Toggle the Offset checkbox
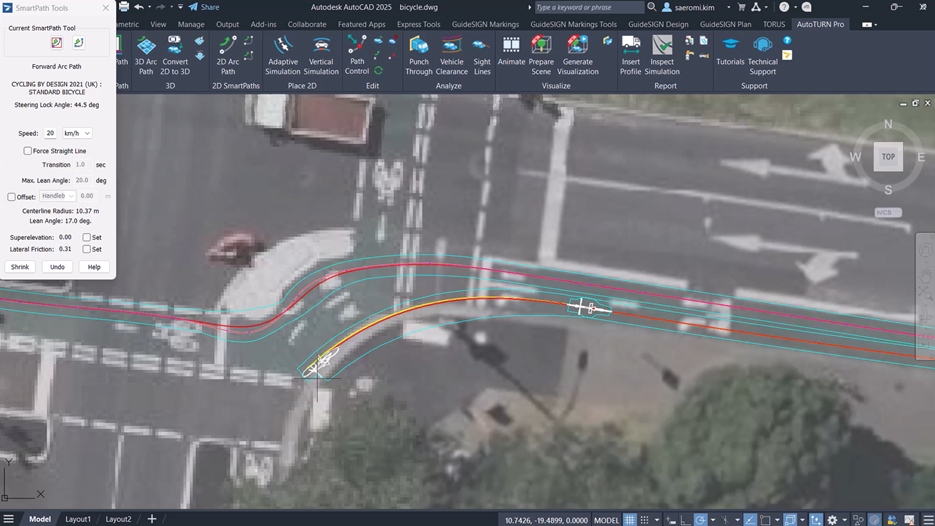Screen dimensions: 935x526 click(x=12, y=197)
